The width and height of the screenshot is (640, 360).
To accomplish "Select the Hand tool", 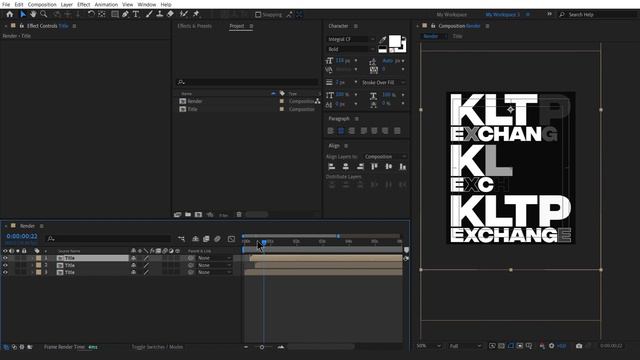I will tap(33, 14).
